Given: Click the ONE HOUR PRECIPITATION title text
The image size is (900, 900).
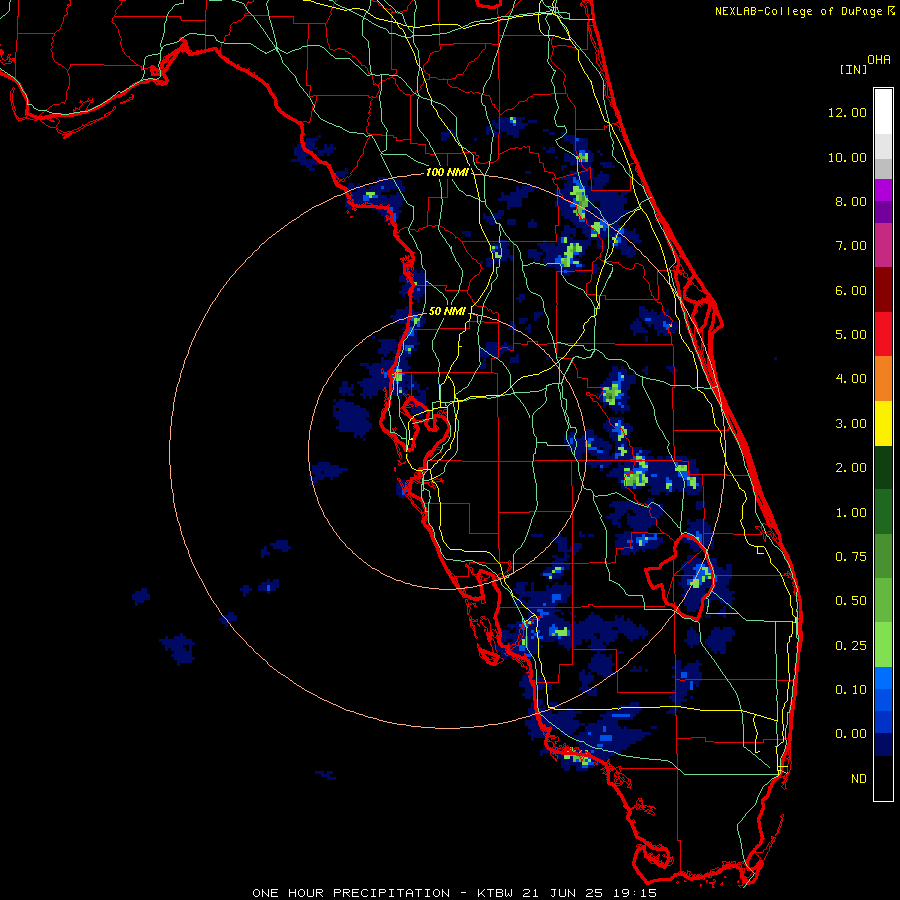Looking at the screenshot, I should pyautogui.click(x=351, y=893).
